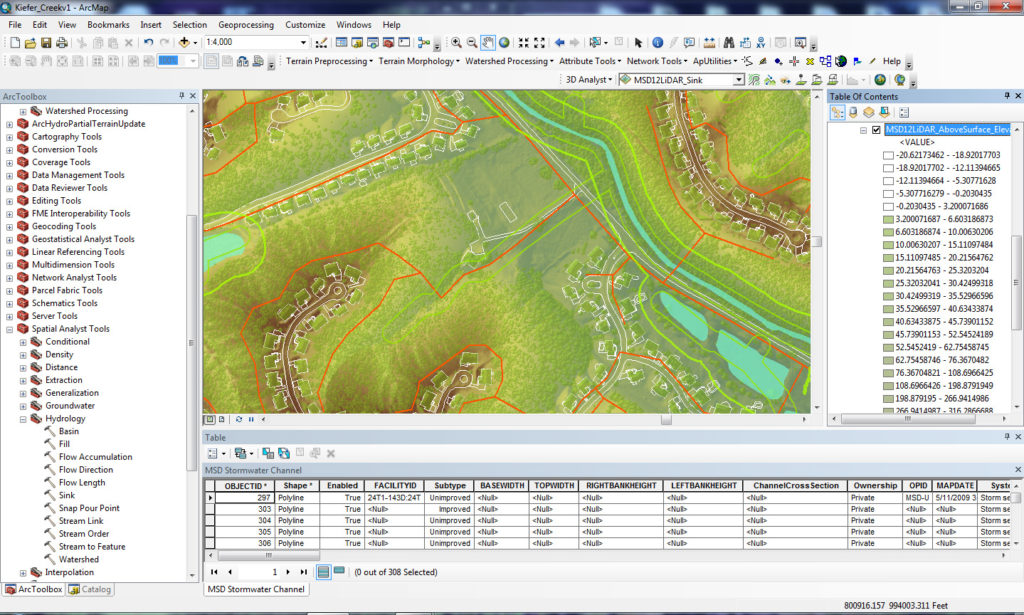Viewport: 1024px width, 615px height.
Task: Select the Zoom In tool
Action: coord(456,42)
